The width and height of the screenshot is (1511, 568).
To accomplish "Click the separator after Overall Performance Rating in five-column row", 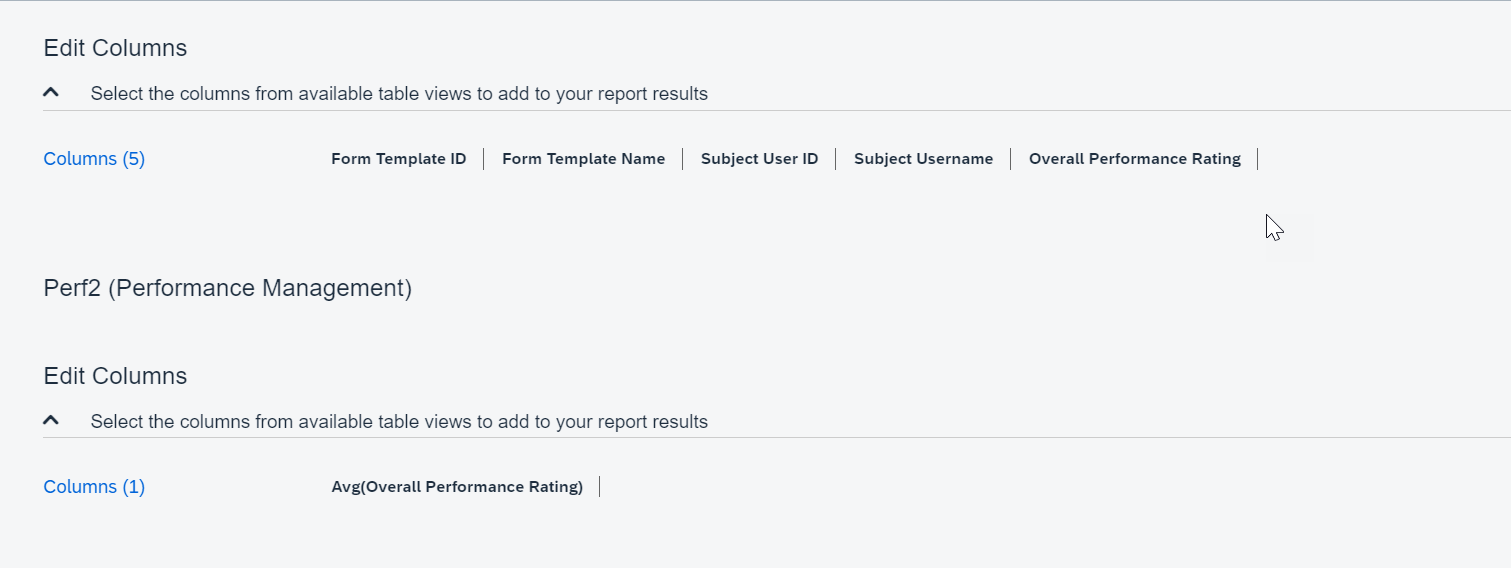I will [x=1257, y=159].
